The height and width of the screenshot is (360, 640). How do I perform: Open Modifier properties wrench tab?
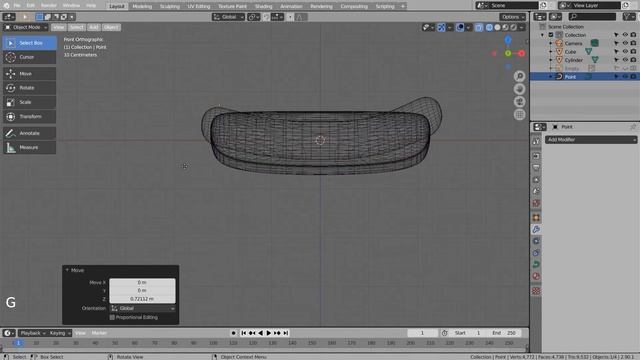pos(536,229)
